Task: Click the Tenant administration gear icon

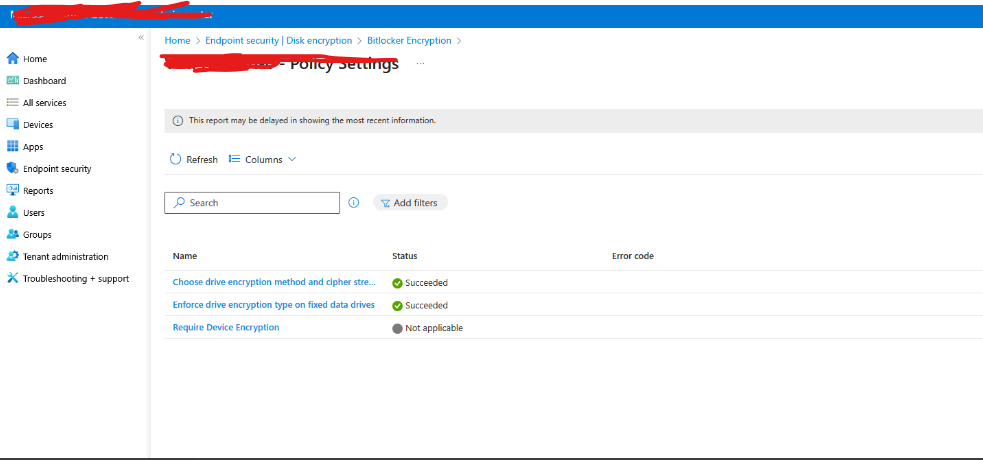Action: (13, 256)
